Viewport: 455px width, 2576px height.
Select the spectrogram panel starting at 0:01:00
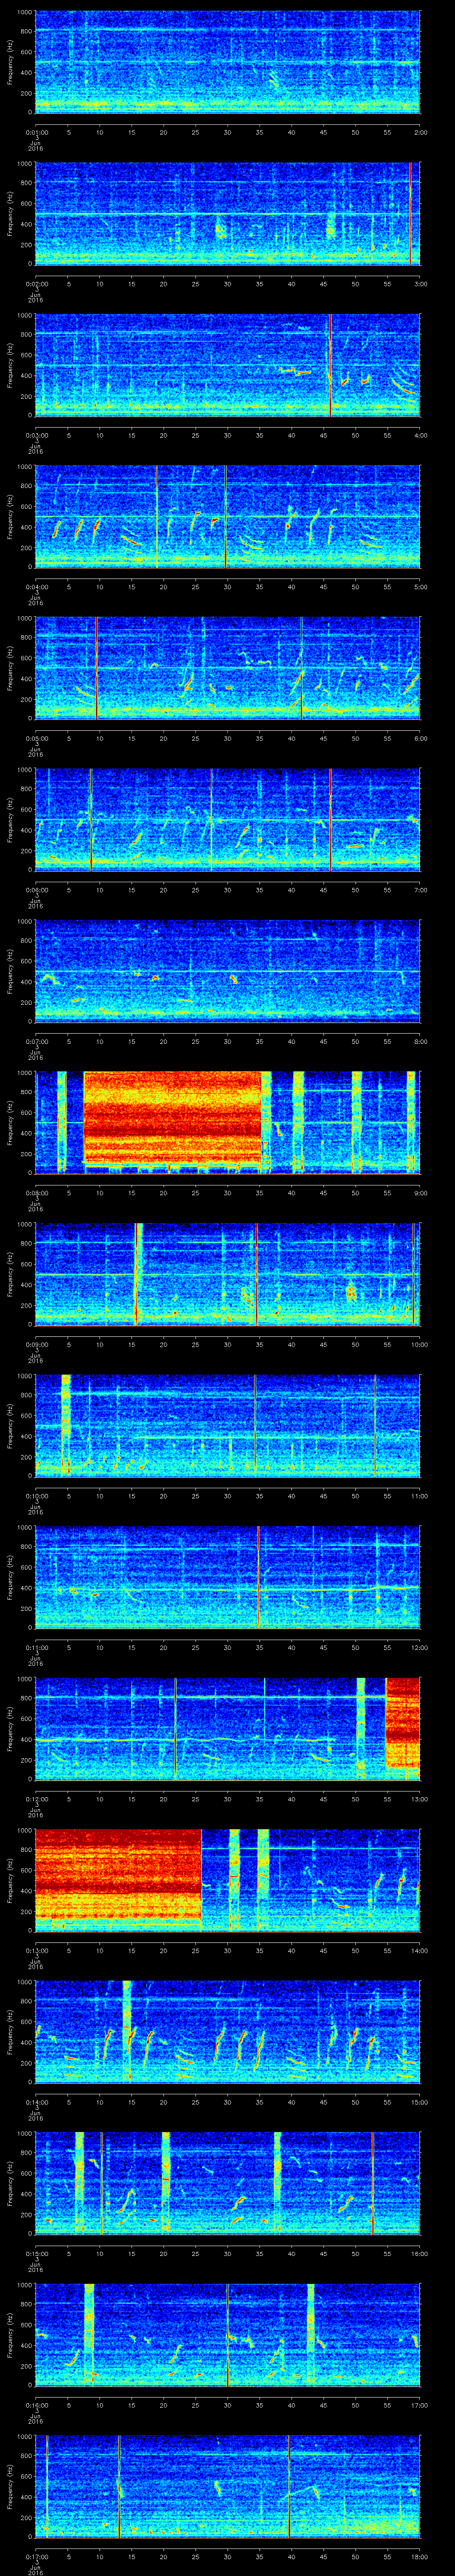228,62
